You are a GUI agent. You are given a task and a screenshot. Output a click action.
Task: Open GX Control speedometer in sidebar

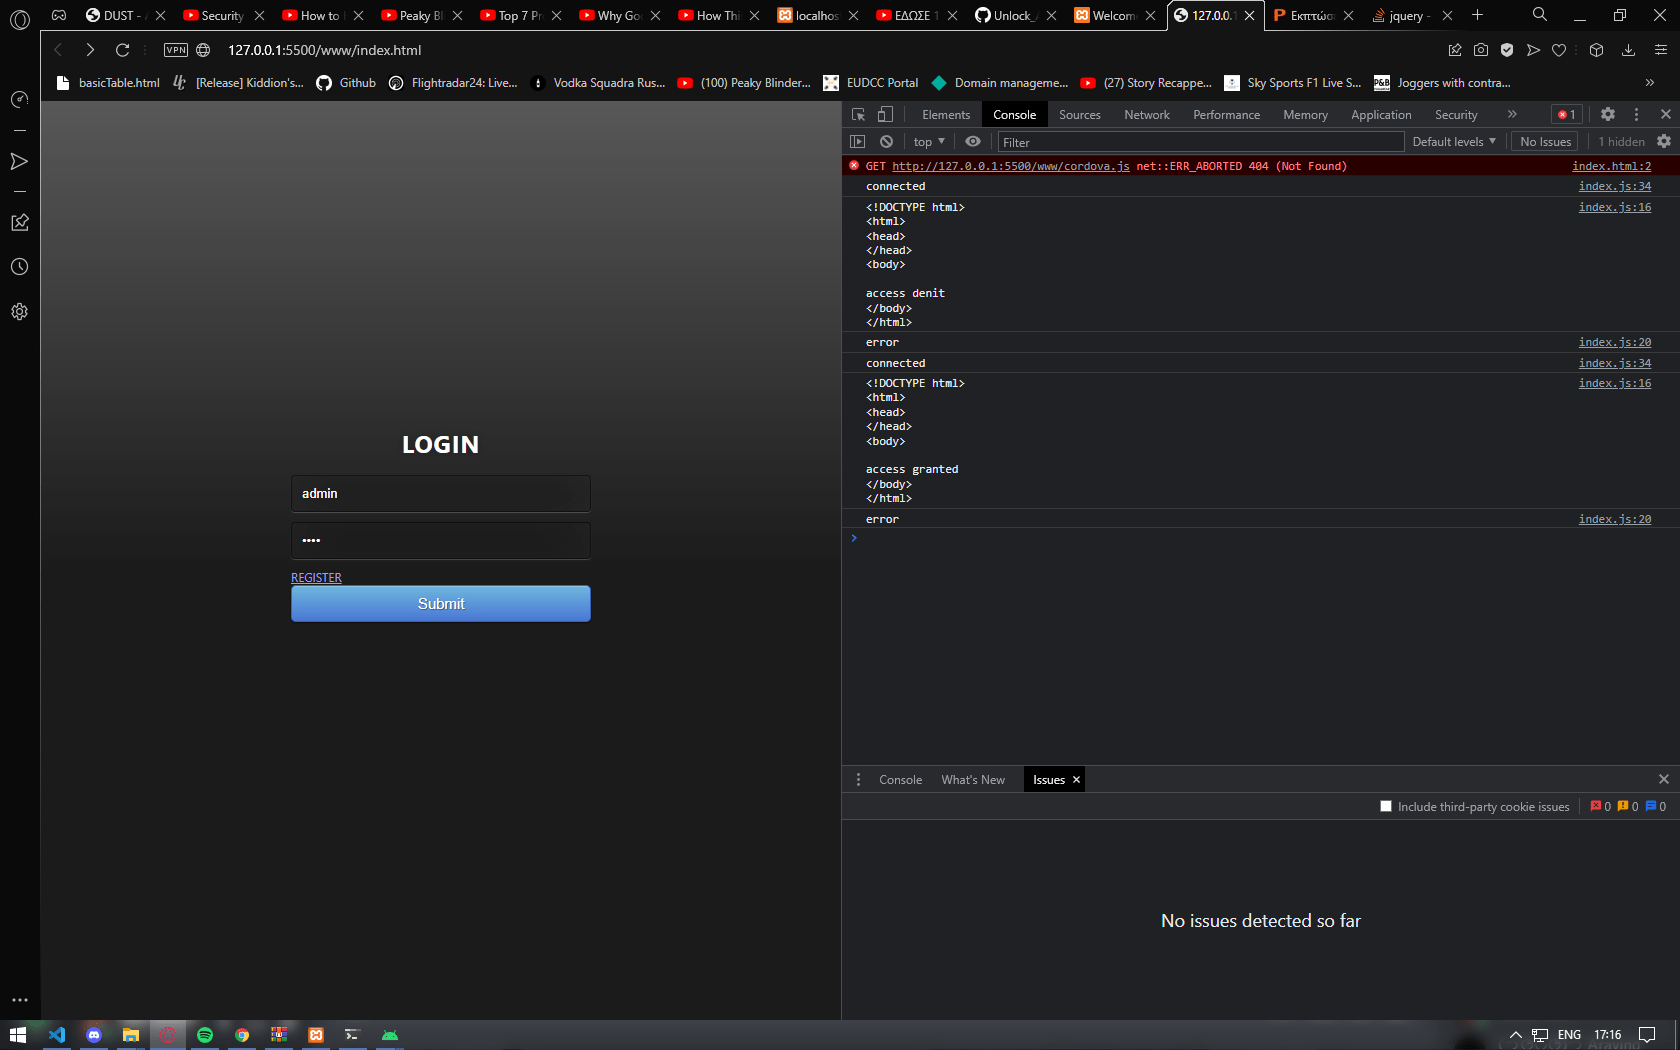[19, 100]
